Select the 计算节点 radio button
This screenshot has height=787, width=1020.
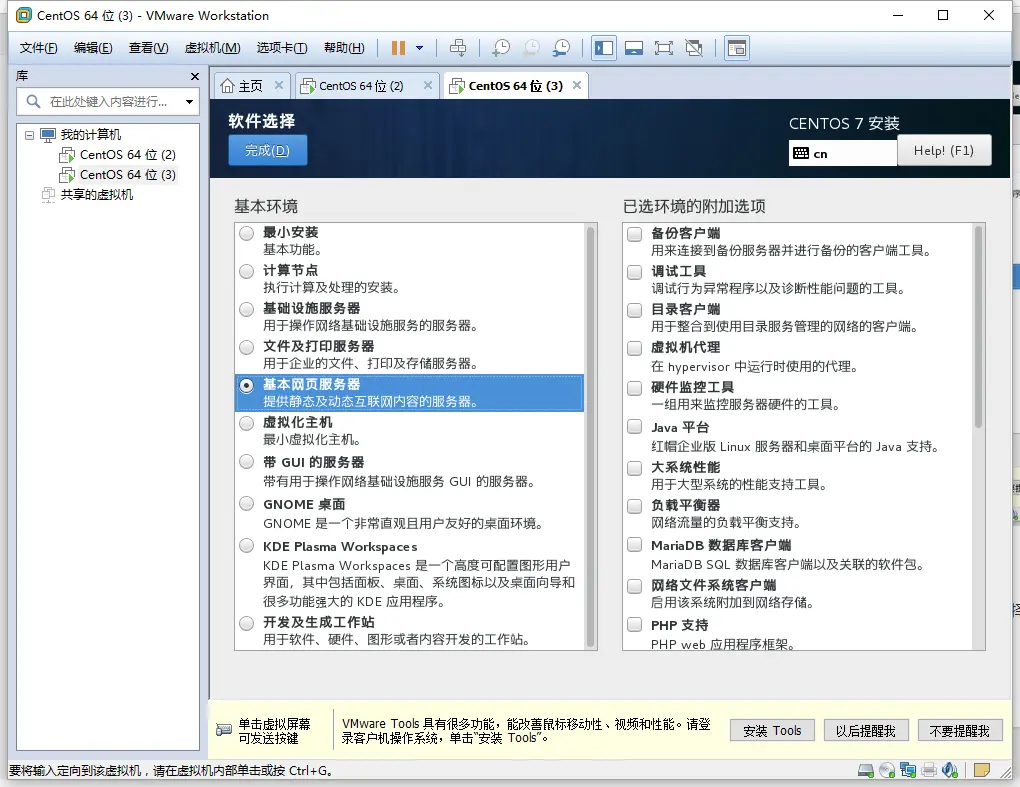[x=247, y=271]
